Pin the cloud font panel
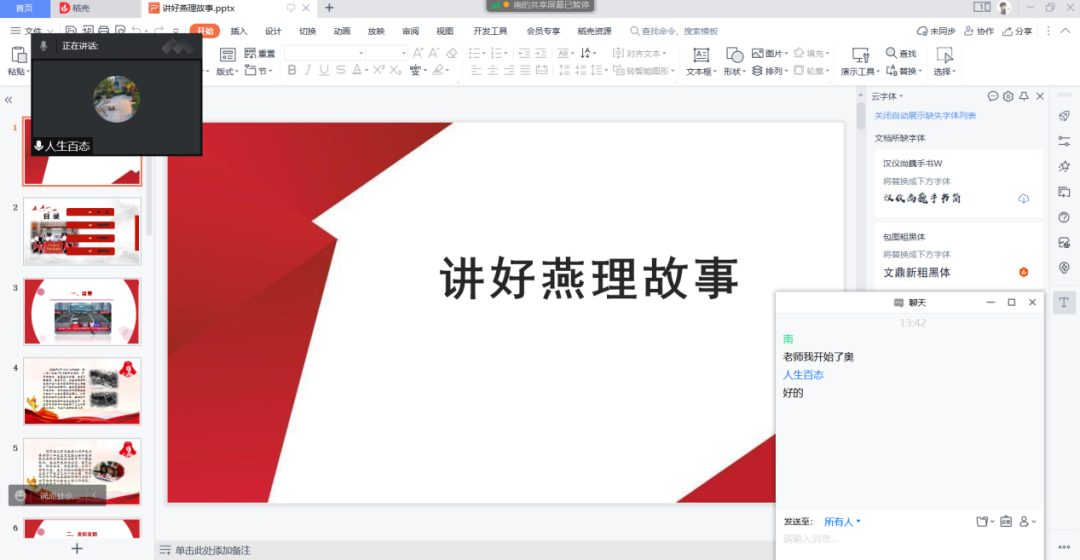 pos(1024,96)
